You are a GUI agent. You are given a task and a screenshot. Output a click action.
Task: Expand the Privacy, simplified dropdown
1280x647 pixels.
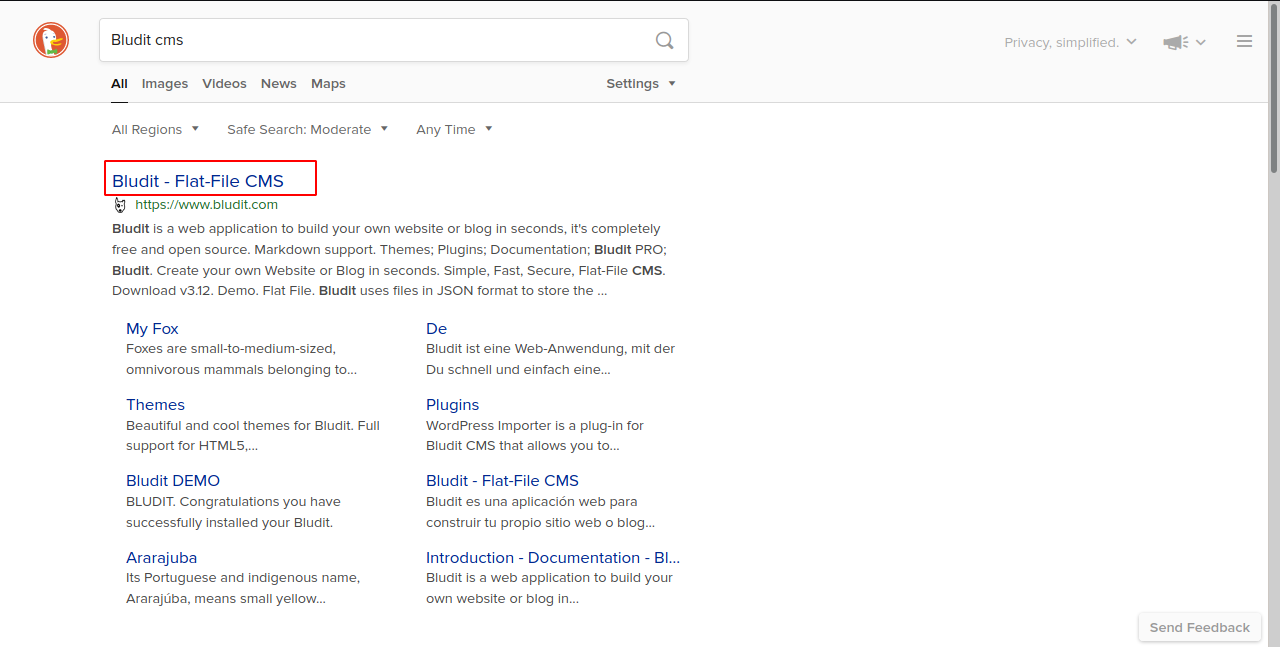[x=1071, y=42]
